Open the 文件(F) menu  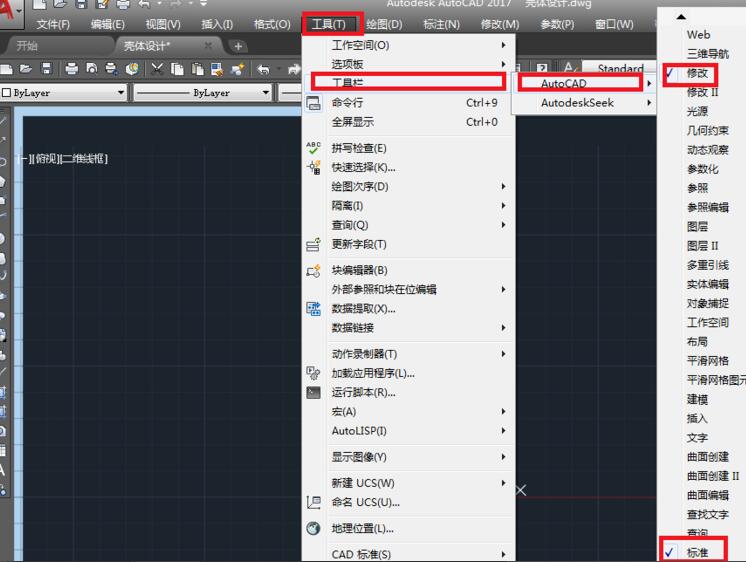coord(53,24)
